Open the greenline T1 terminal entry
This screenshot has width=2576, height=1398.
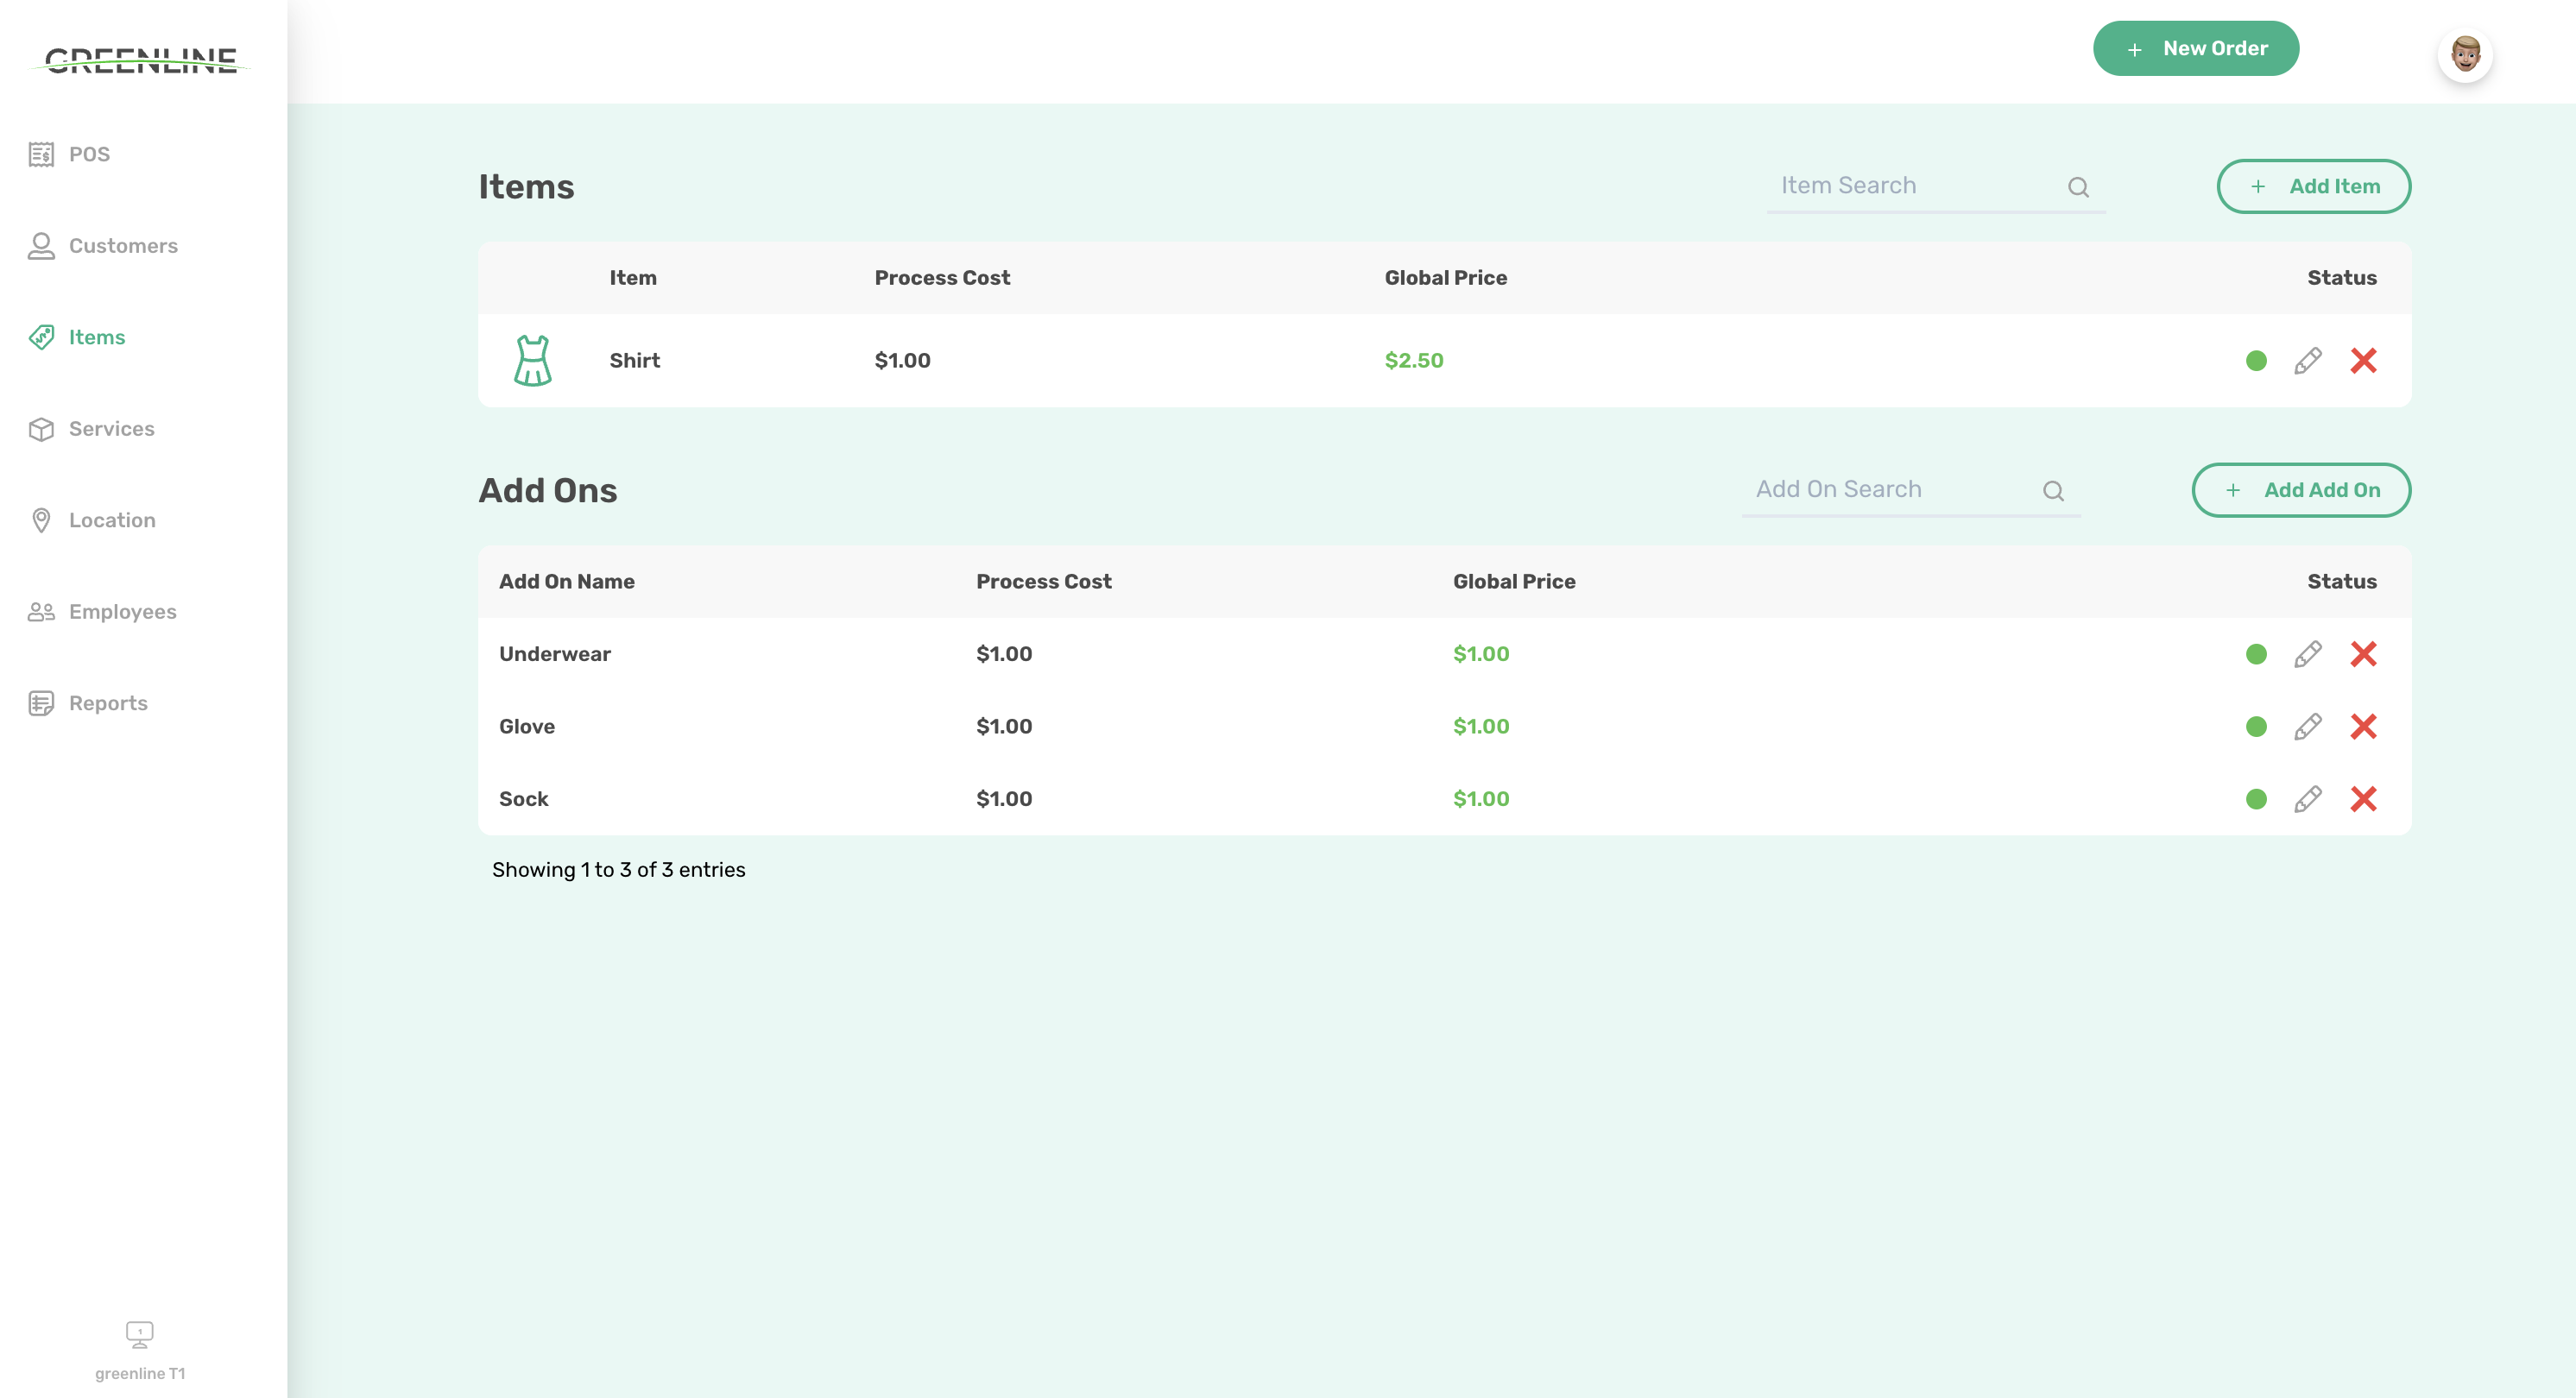pyautogui.click(x=139, y=1348)
